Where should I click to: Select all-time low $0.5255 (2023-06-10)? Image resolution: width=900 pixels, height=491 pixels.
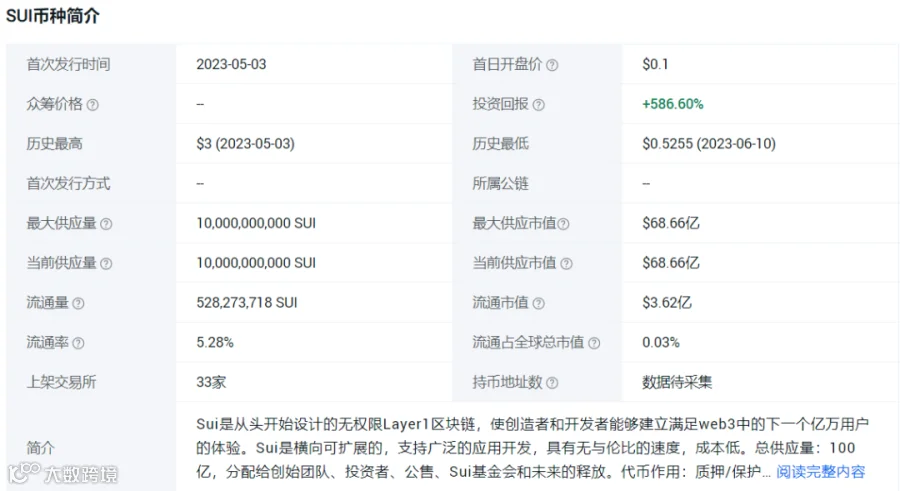709,144
